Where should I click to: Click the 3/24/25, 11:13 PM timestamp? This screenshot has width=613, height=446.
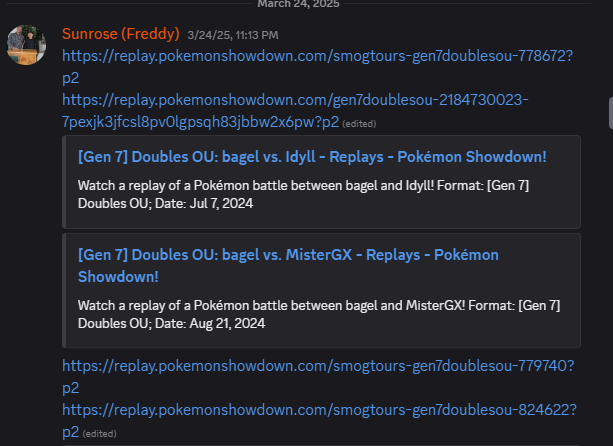pyautogui.click(x=233, y=35)
